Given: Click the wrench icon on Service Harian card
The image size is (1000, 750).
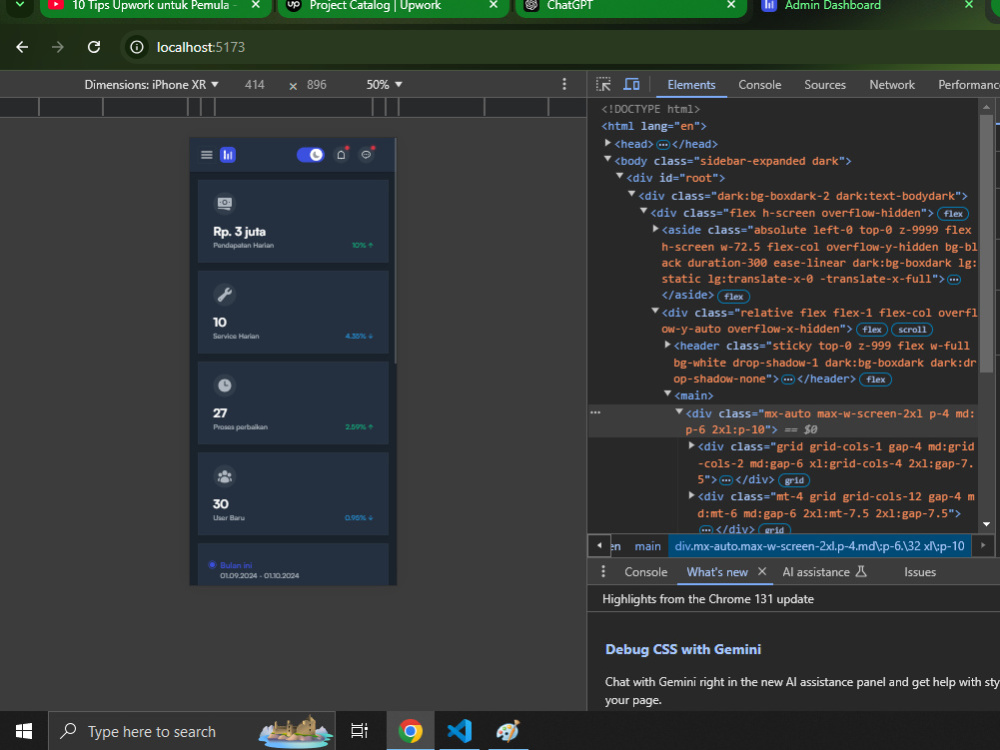Looking at the screenshot, I should [224, 295].
